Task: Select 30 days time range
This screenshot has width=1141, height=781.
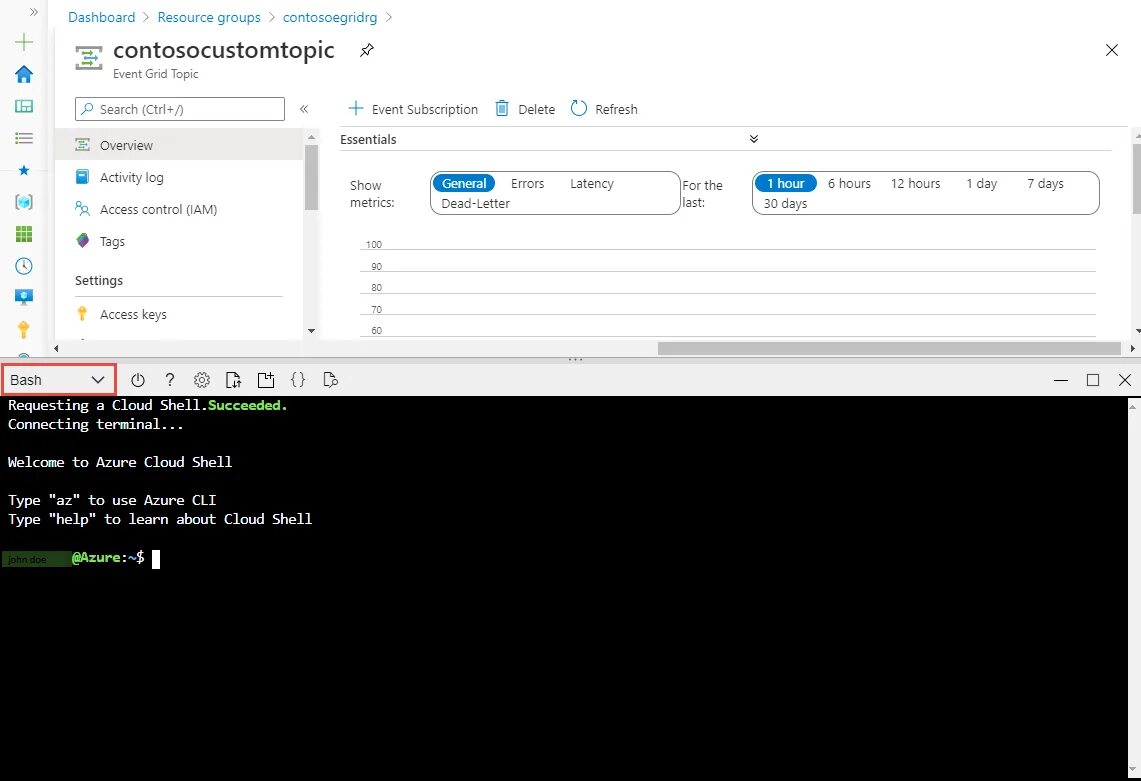Action: click(x=785, y=203)
